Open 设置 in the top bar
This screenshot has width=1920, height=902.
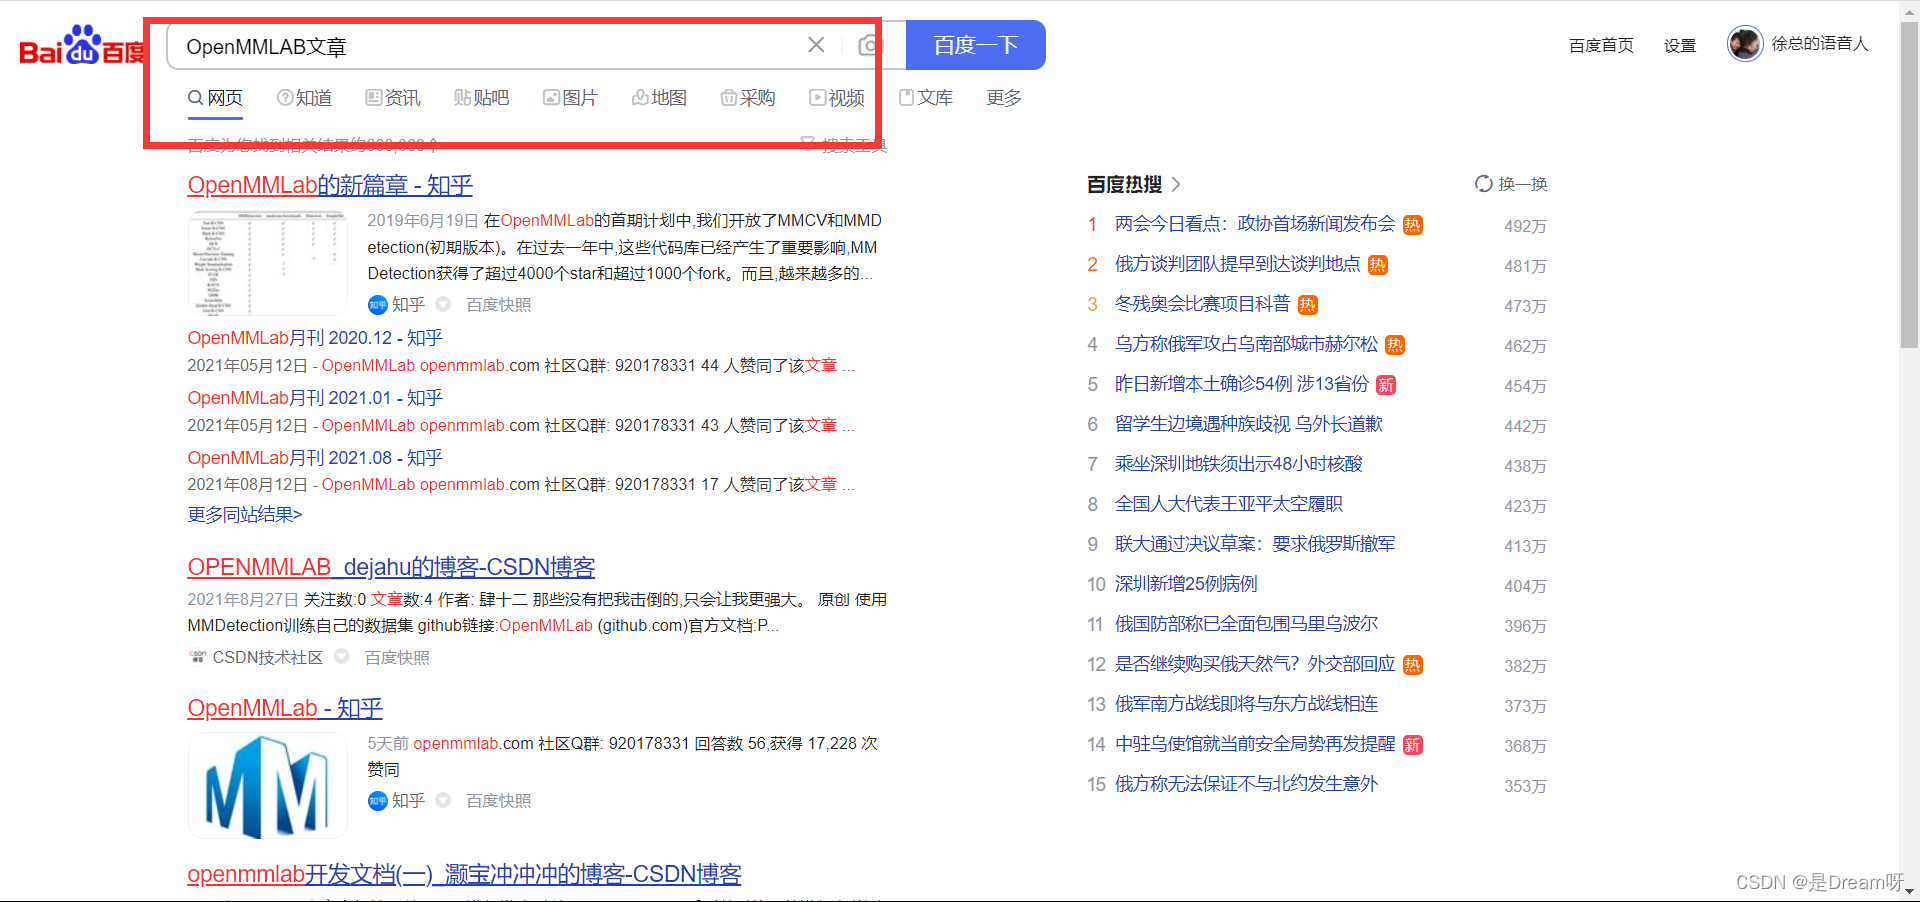(x=1680, y=45)
